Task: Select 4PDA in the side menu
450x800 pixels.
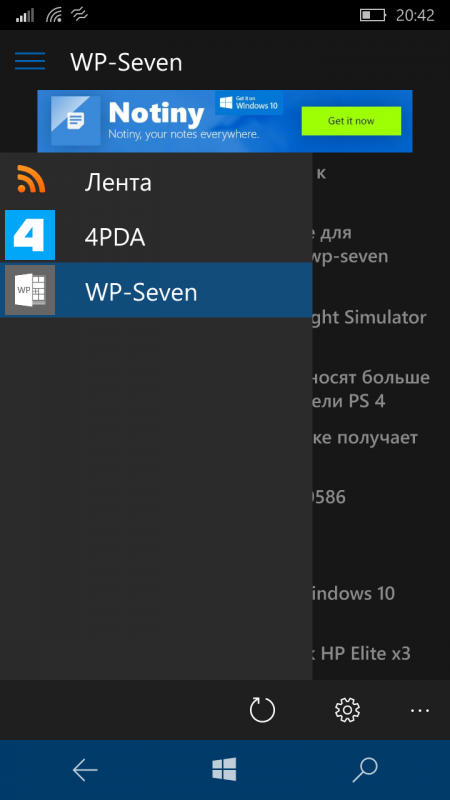Action: pyautogui.click(x=156, y=236)
